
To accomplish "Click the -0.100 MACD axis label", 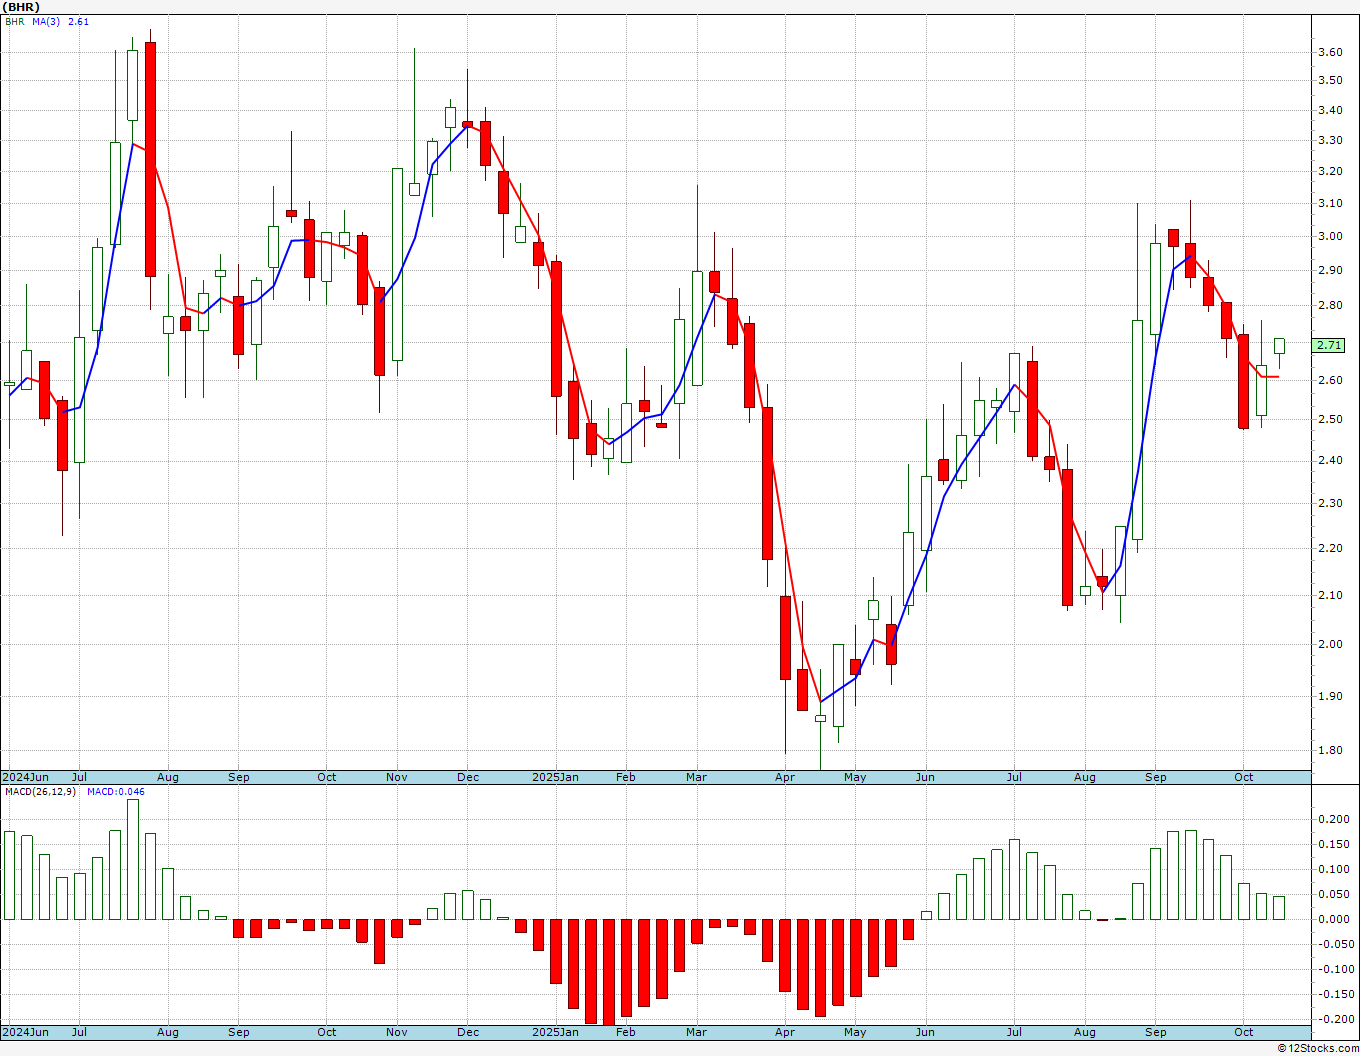I will pos(1334,969).
